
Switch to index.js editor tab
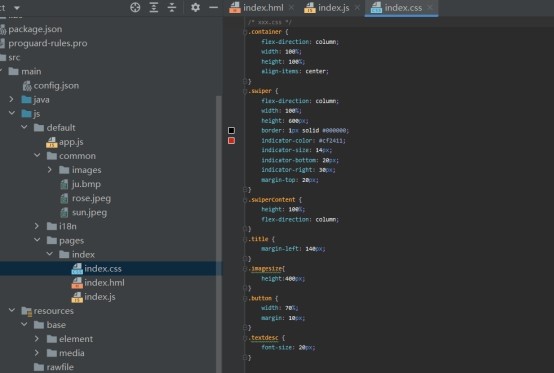[327, 7]
